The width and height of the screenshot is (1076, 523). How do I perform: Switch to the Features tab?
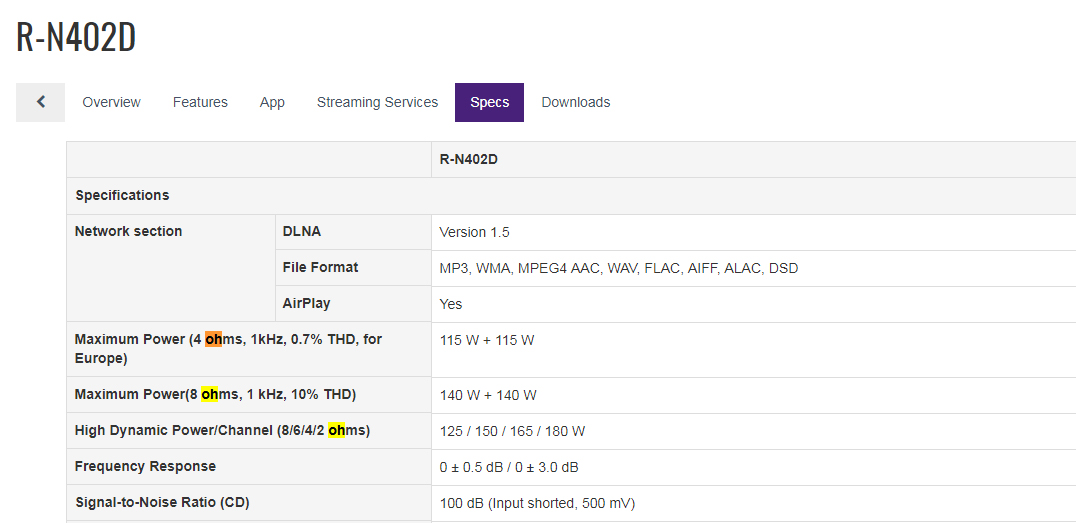click(x=200, y=102)
